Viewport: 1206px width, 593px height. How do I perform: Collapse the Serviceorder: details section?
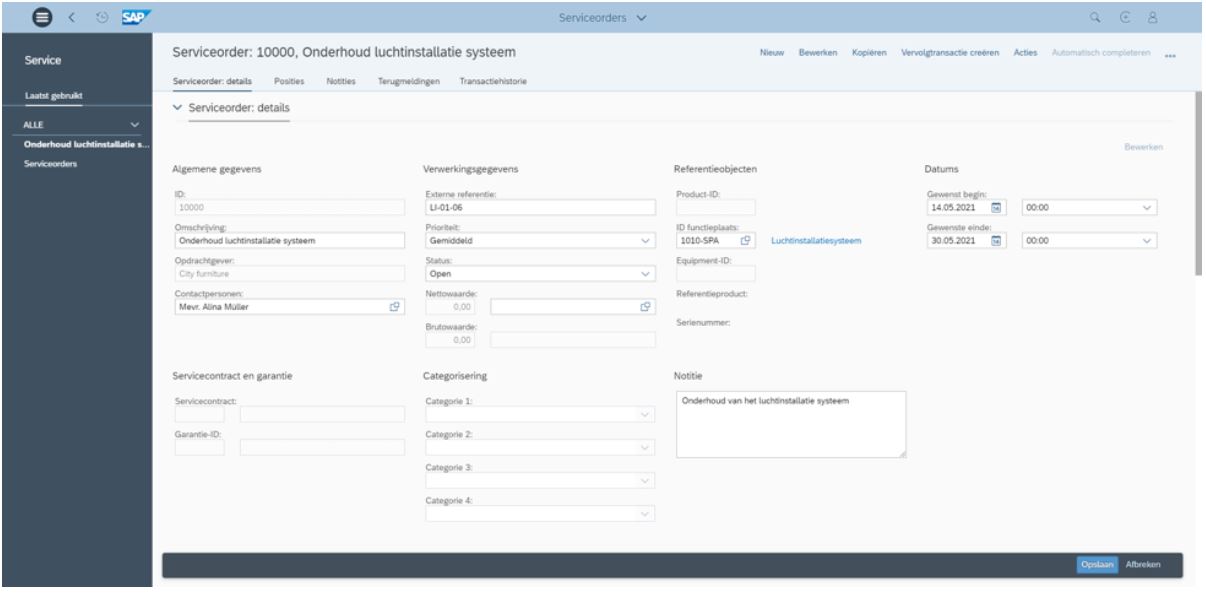(178, 106)
